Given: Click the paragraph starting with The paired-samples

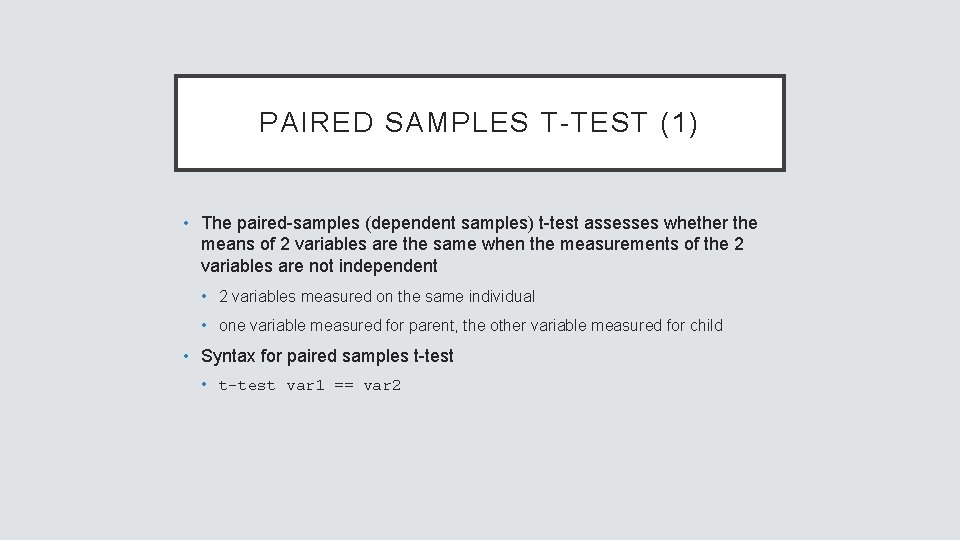Looking at the screenshot, I should coord(478,244).
